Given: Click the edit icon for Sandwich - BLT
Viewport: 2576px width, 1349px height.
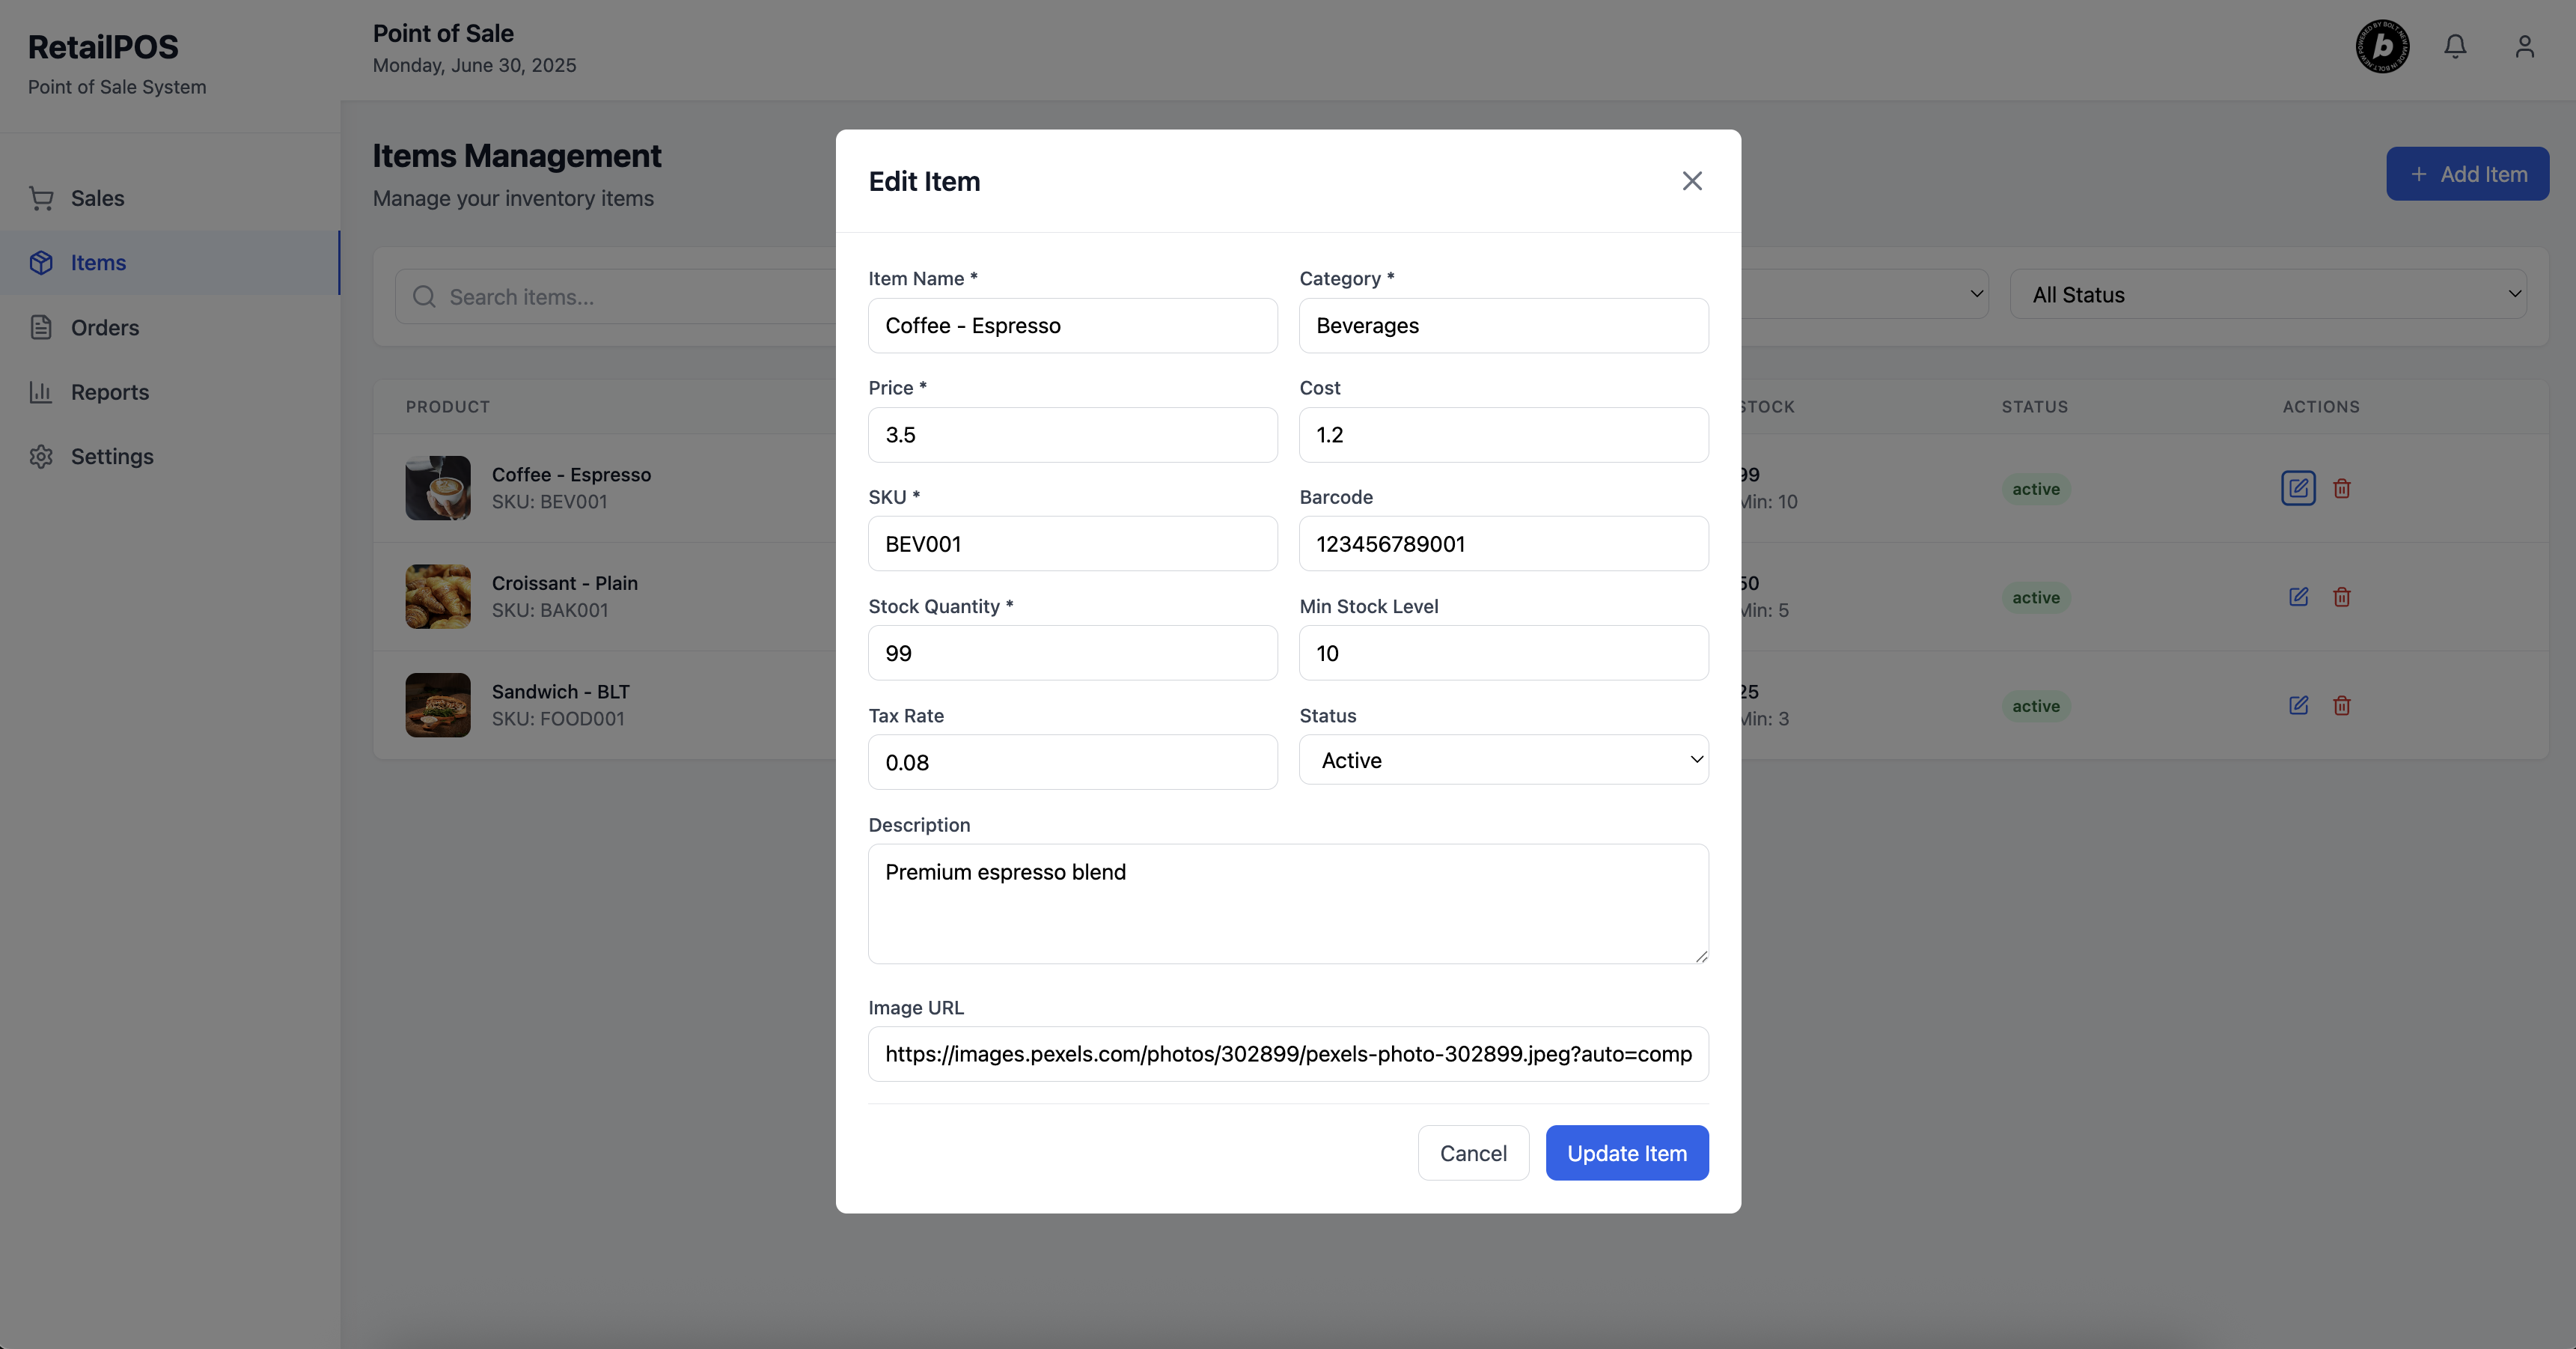Looking at the screenshot, I should [2298, 705].
